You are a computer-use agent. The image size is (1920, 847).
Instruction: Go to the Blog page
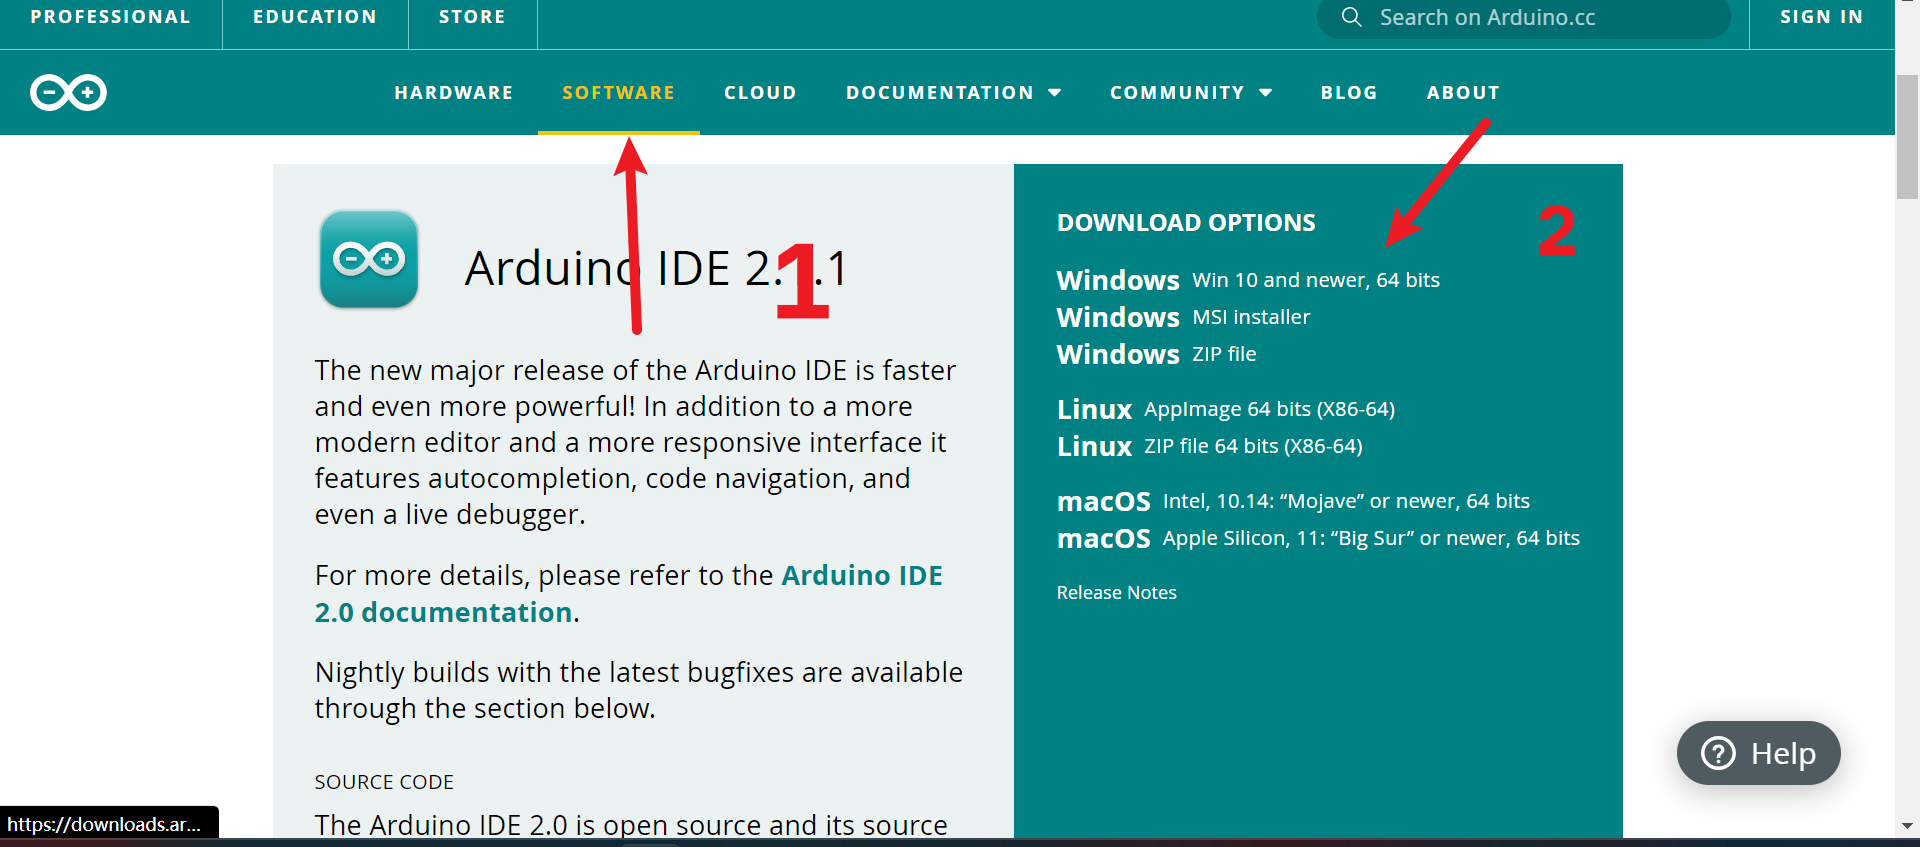coord(1349,93)
